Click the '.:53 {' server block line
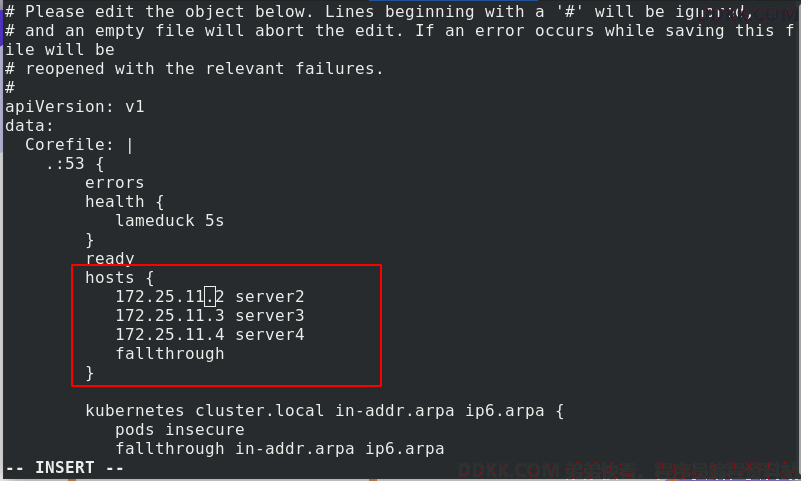 click(x=75, y=163)
